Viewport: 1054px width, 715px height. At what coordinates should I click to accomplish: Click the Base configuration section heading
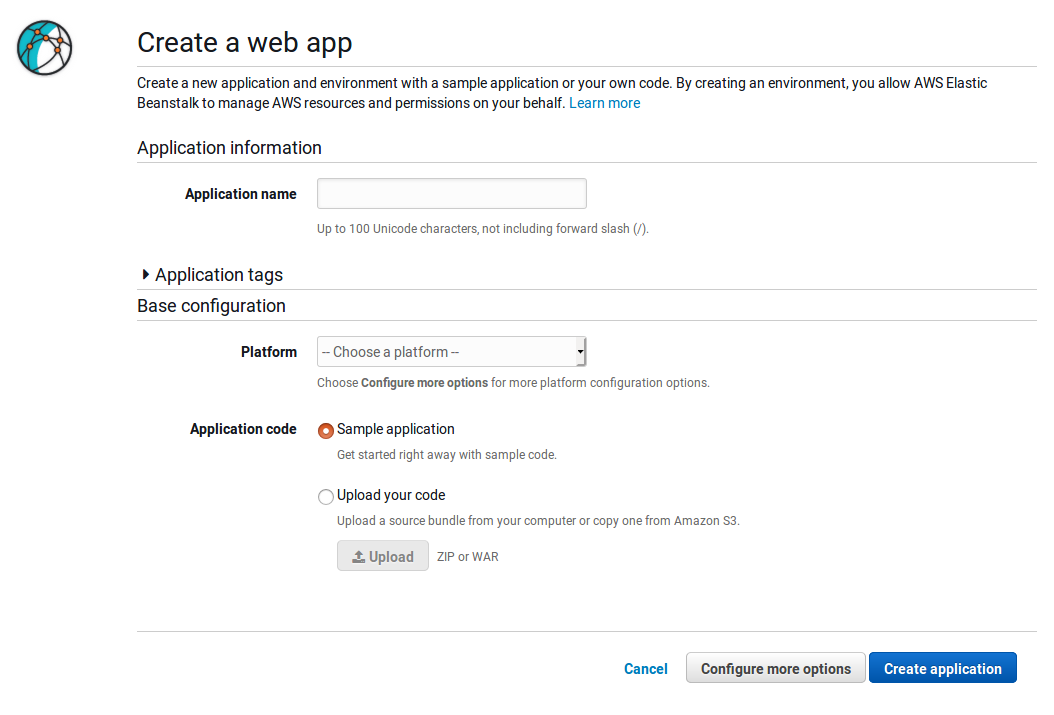[x=211, y=306]
